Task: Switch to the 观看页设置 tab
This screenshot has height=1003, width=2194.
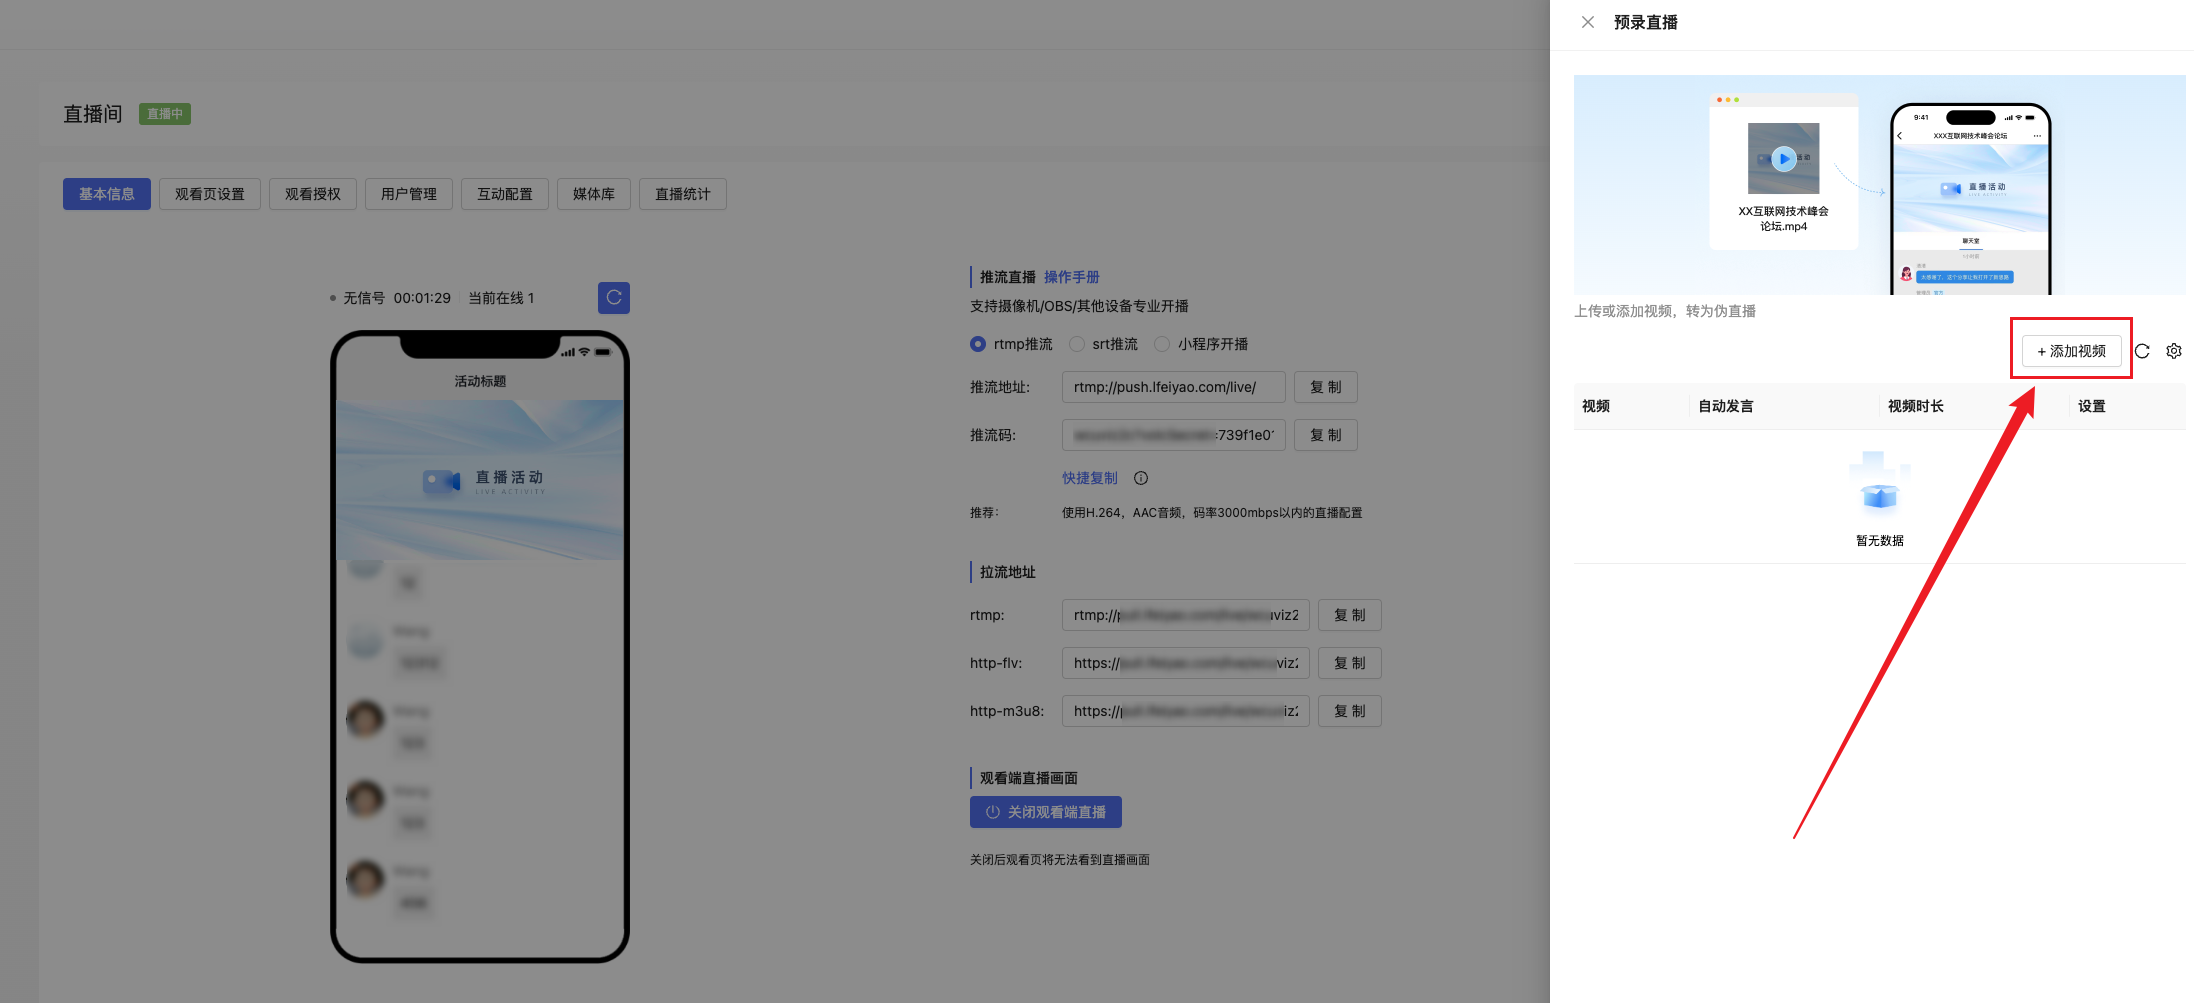Action: click(209, 194)
